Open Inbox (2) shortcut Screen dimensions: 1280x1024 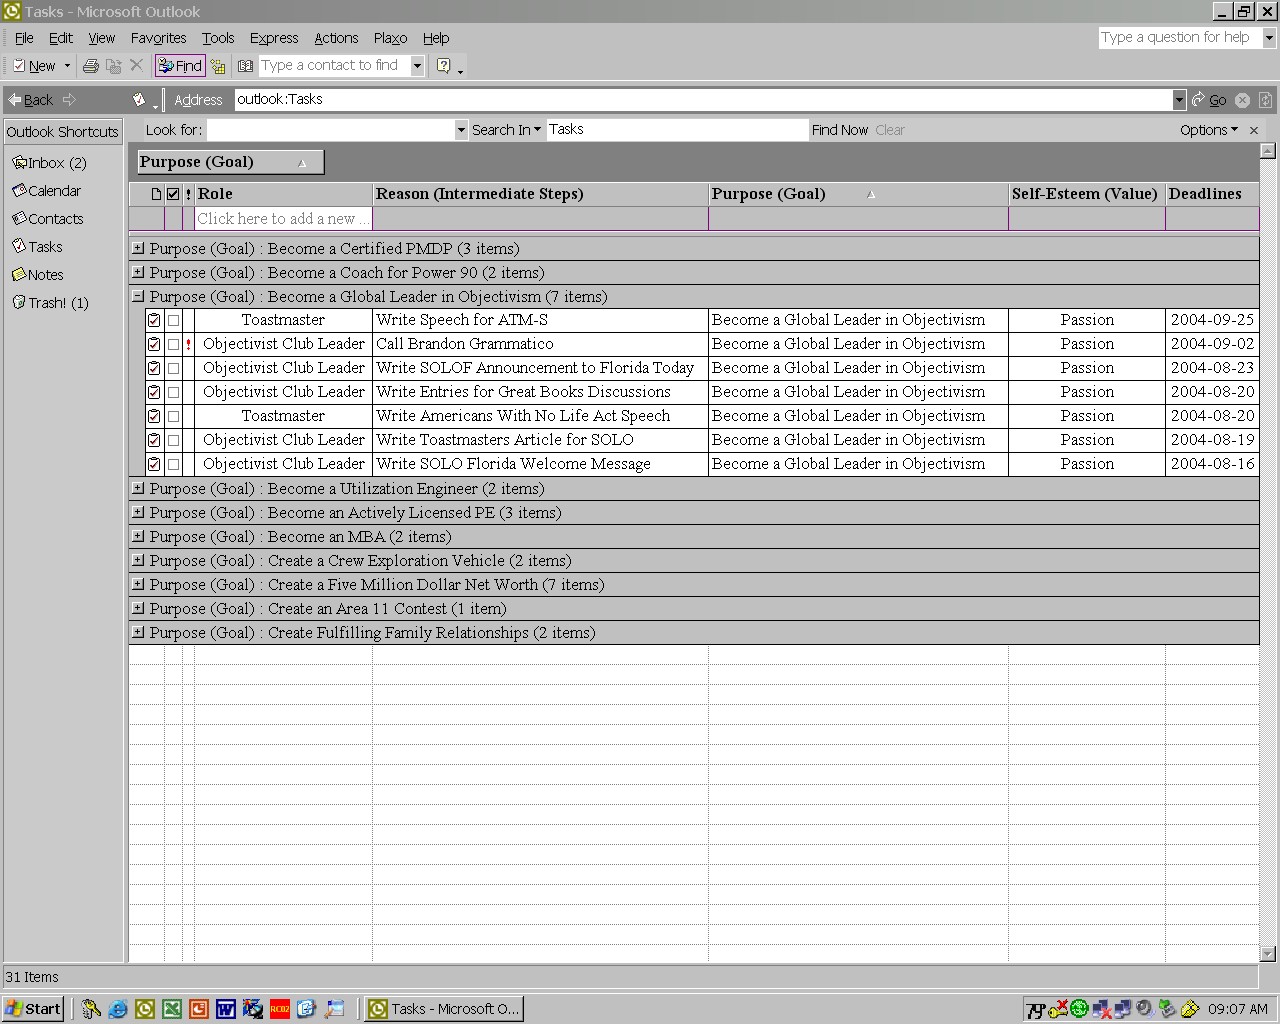click(x=49, y=162)
